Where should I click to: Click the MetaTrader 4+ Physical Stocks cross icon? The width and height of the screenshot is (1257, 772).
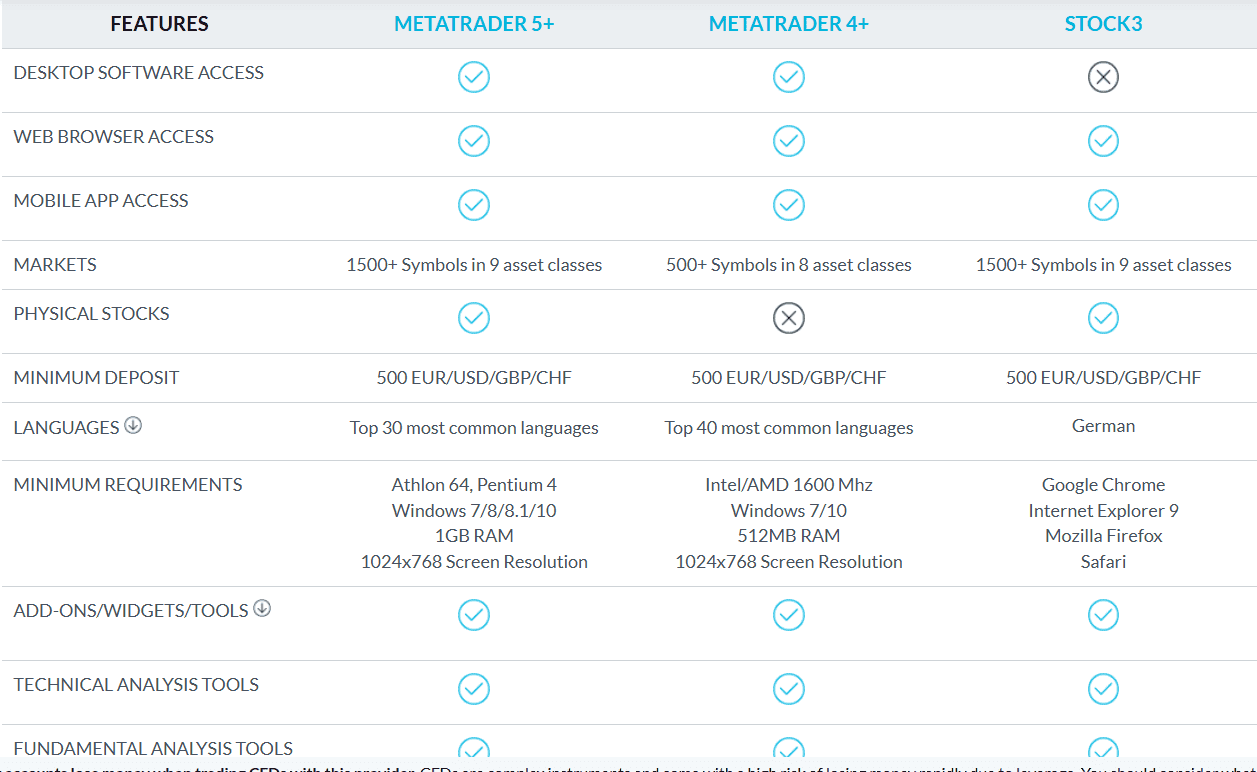tap(789, 318)
